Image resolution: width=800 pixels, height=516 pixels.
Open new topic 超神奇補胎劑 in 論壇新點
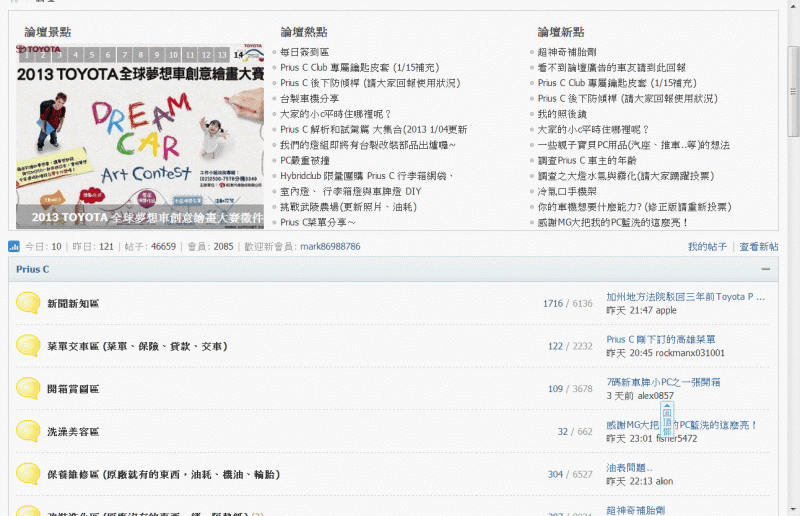click(567, 52)
